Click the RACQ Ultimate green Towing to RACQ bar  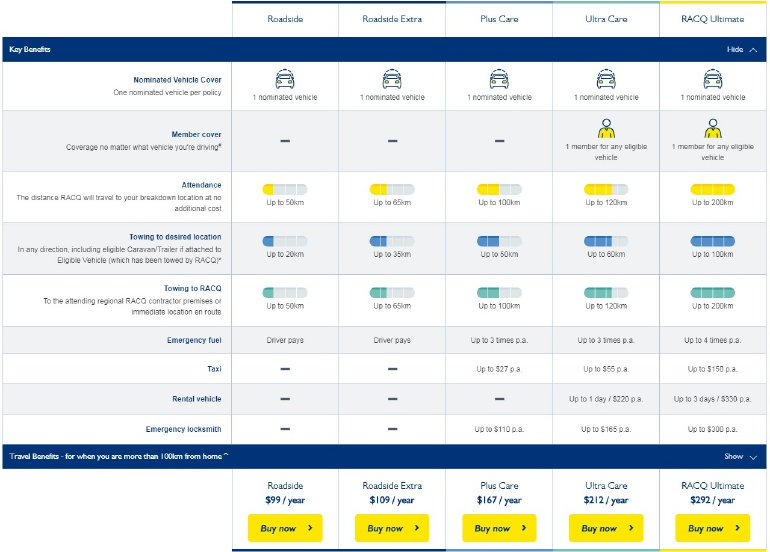pyautogui.click(x=713, y=293)
